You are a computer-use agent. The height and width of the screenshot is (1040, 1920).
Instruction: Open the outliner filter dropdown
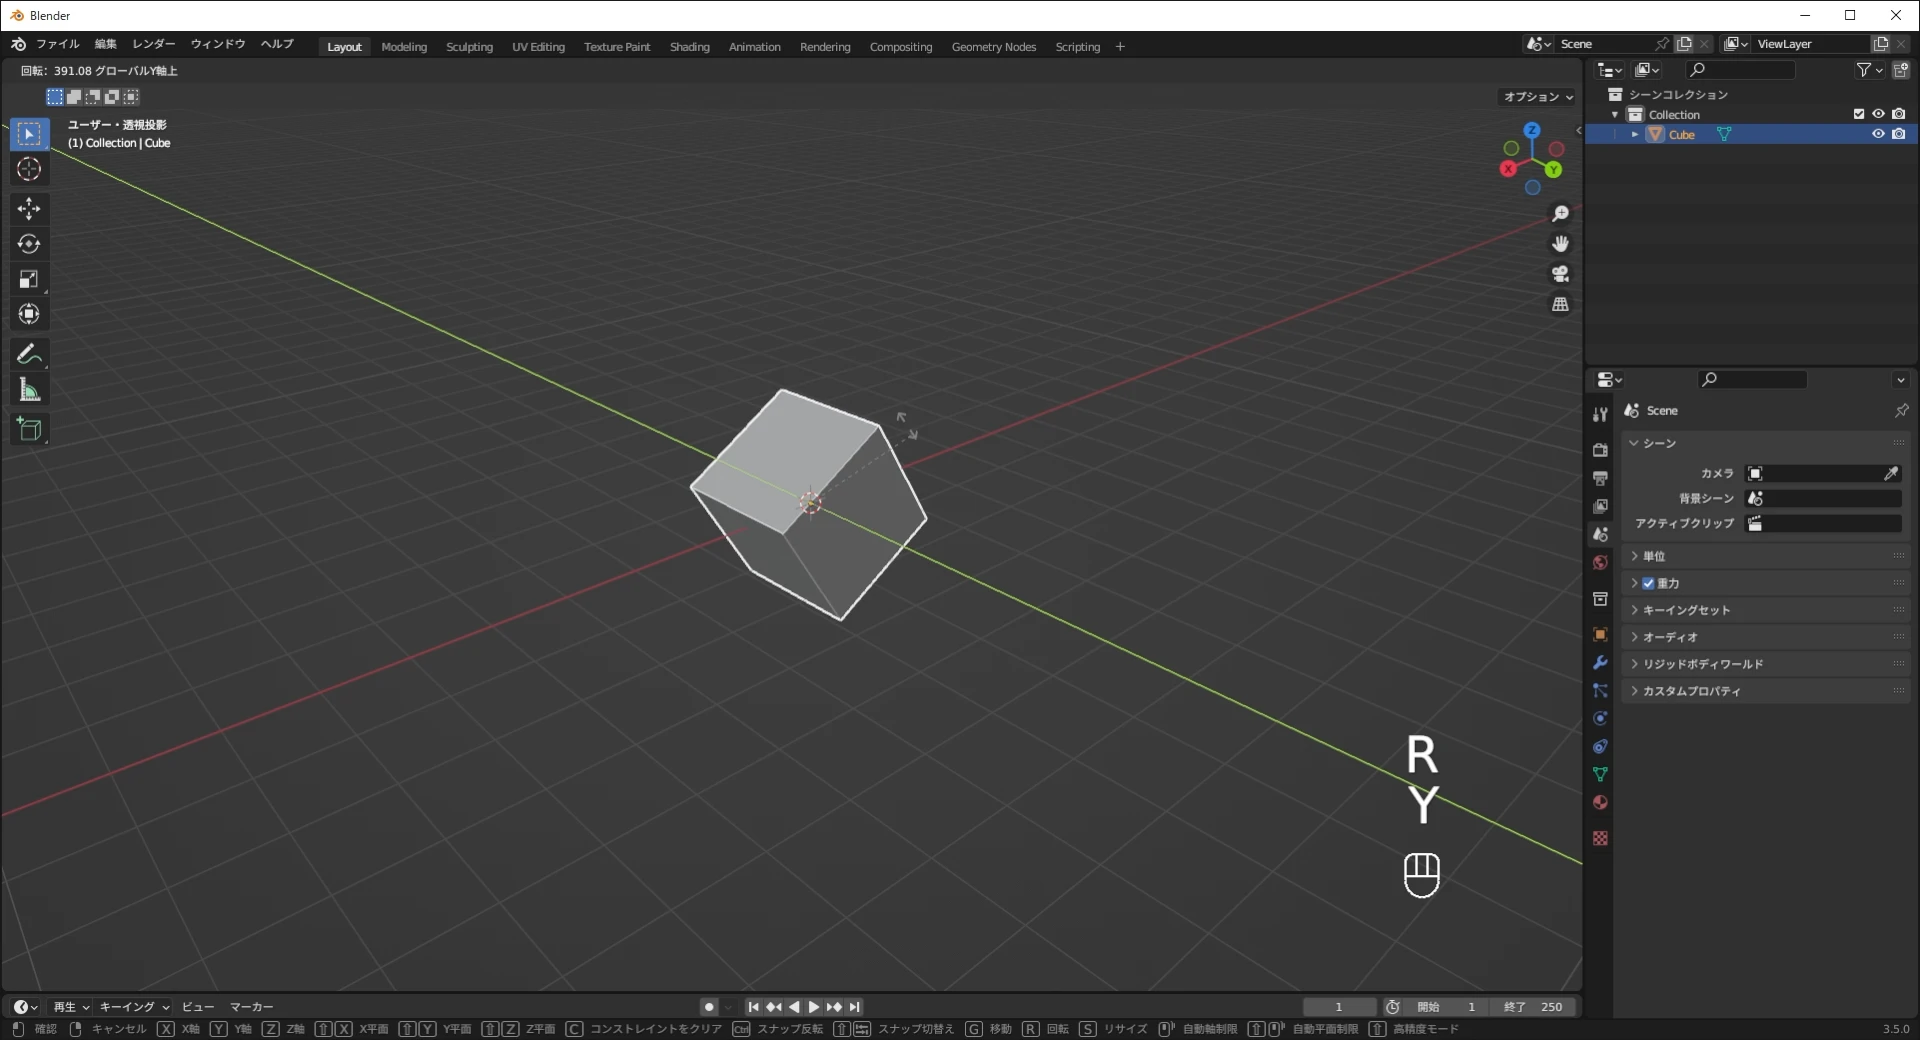pyautogui.click(x=1869, y=70)
